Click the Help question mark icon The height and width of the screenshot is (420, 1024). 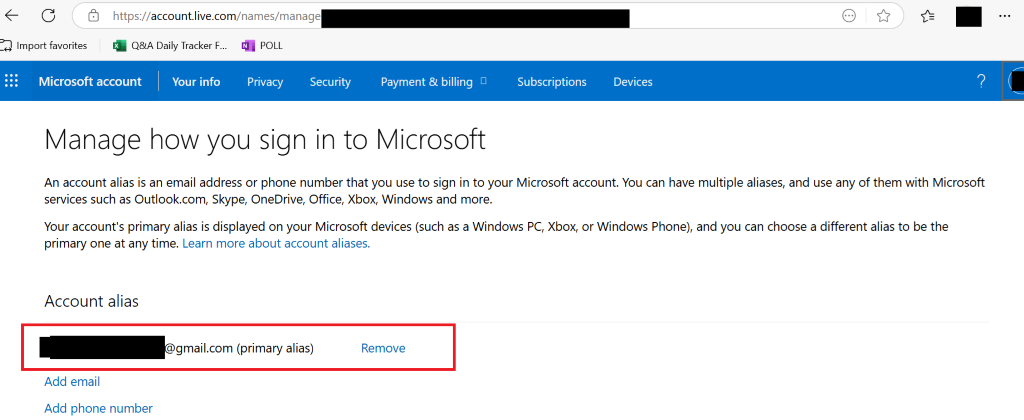[x=981, y=82]
